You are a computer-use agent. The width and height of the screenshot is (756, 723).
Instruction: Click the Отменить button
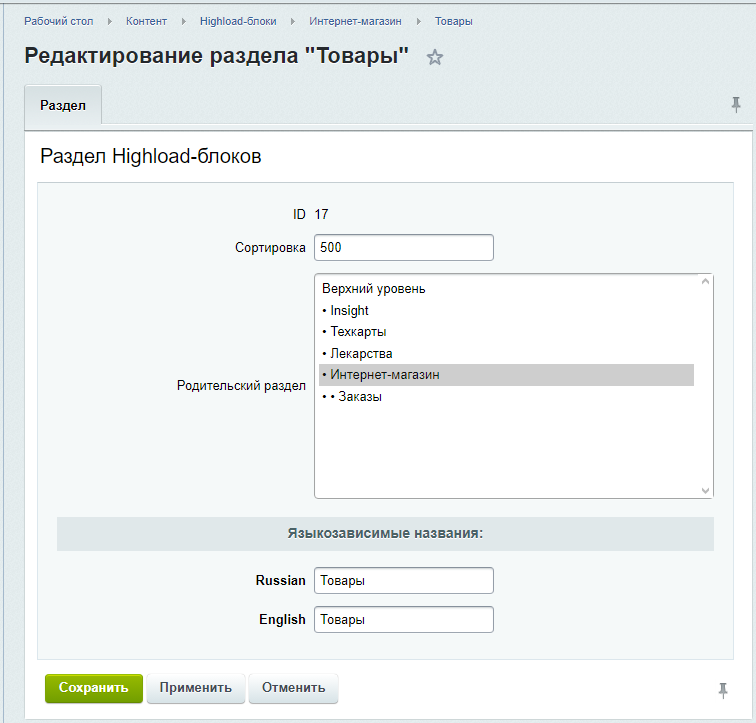click(293, 688)
